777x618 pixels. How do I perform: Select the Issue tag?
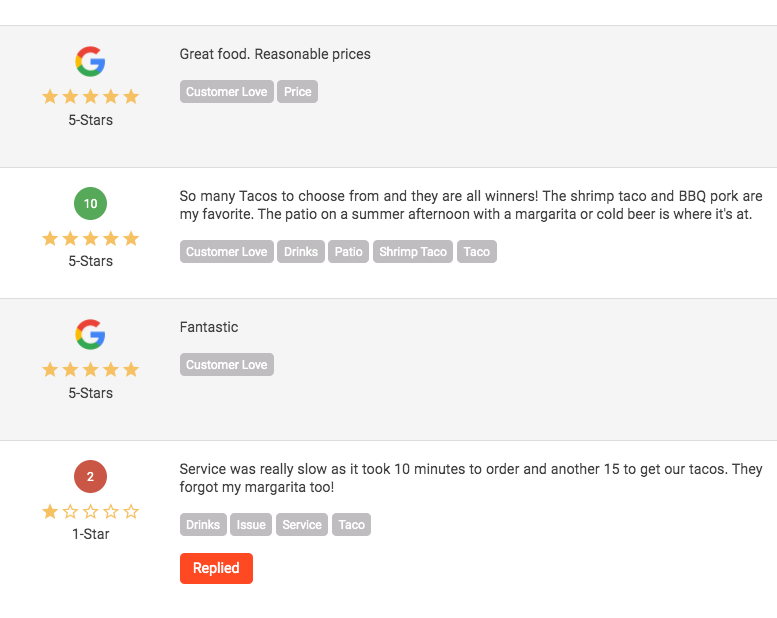pos(251,524)
